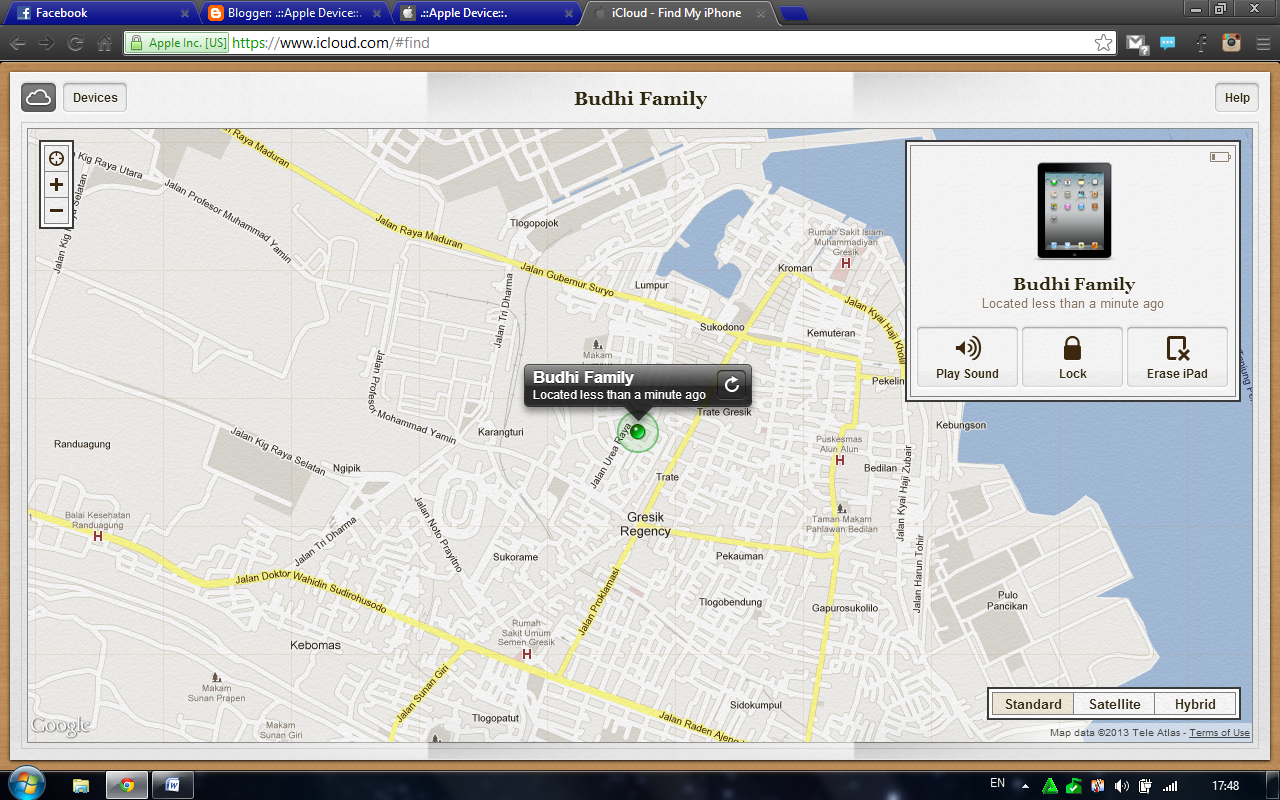The height and width of the screenshot is (800, 1280).
Task: Open the Terms of Use link
Action: [1219, 733]
